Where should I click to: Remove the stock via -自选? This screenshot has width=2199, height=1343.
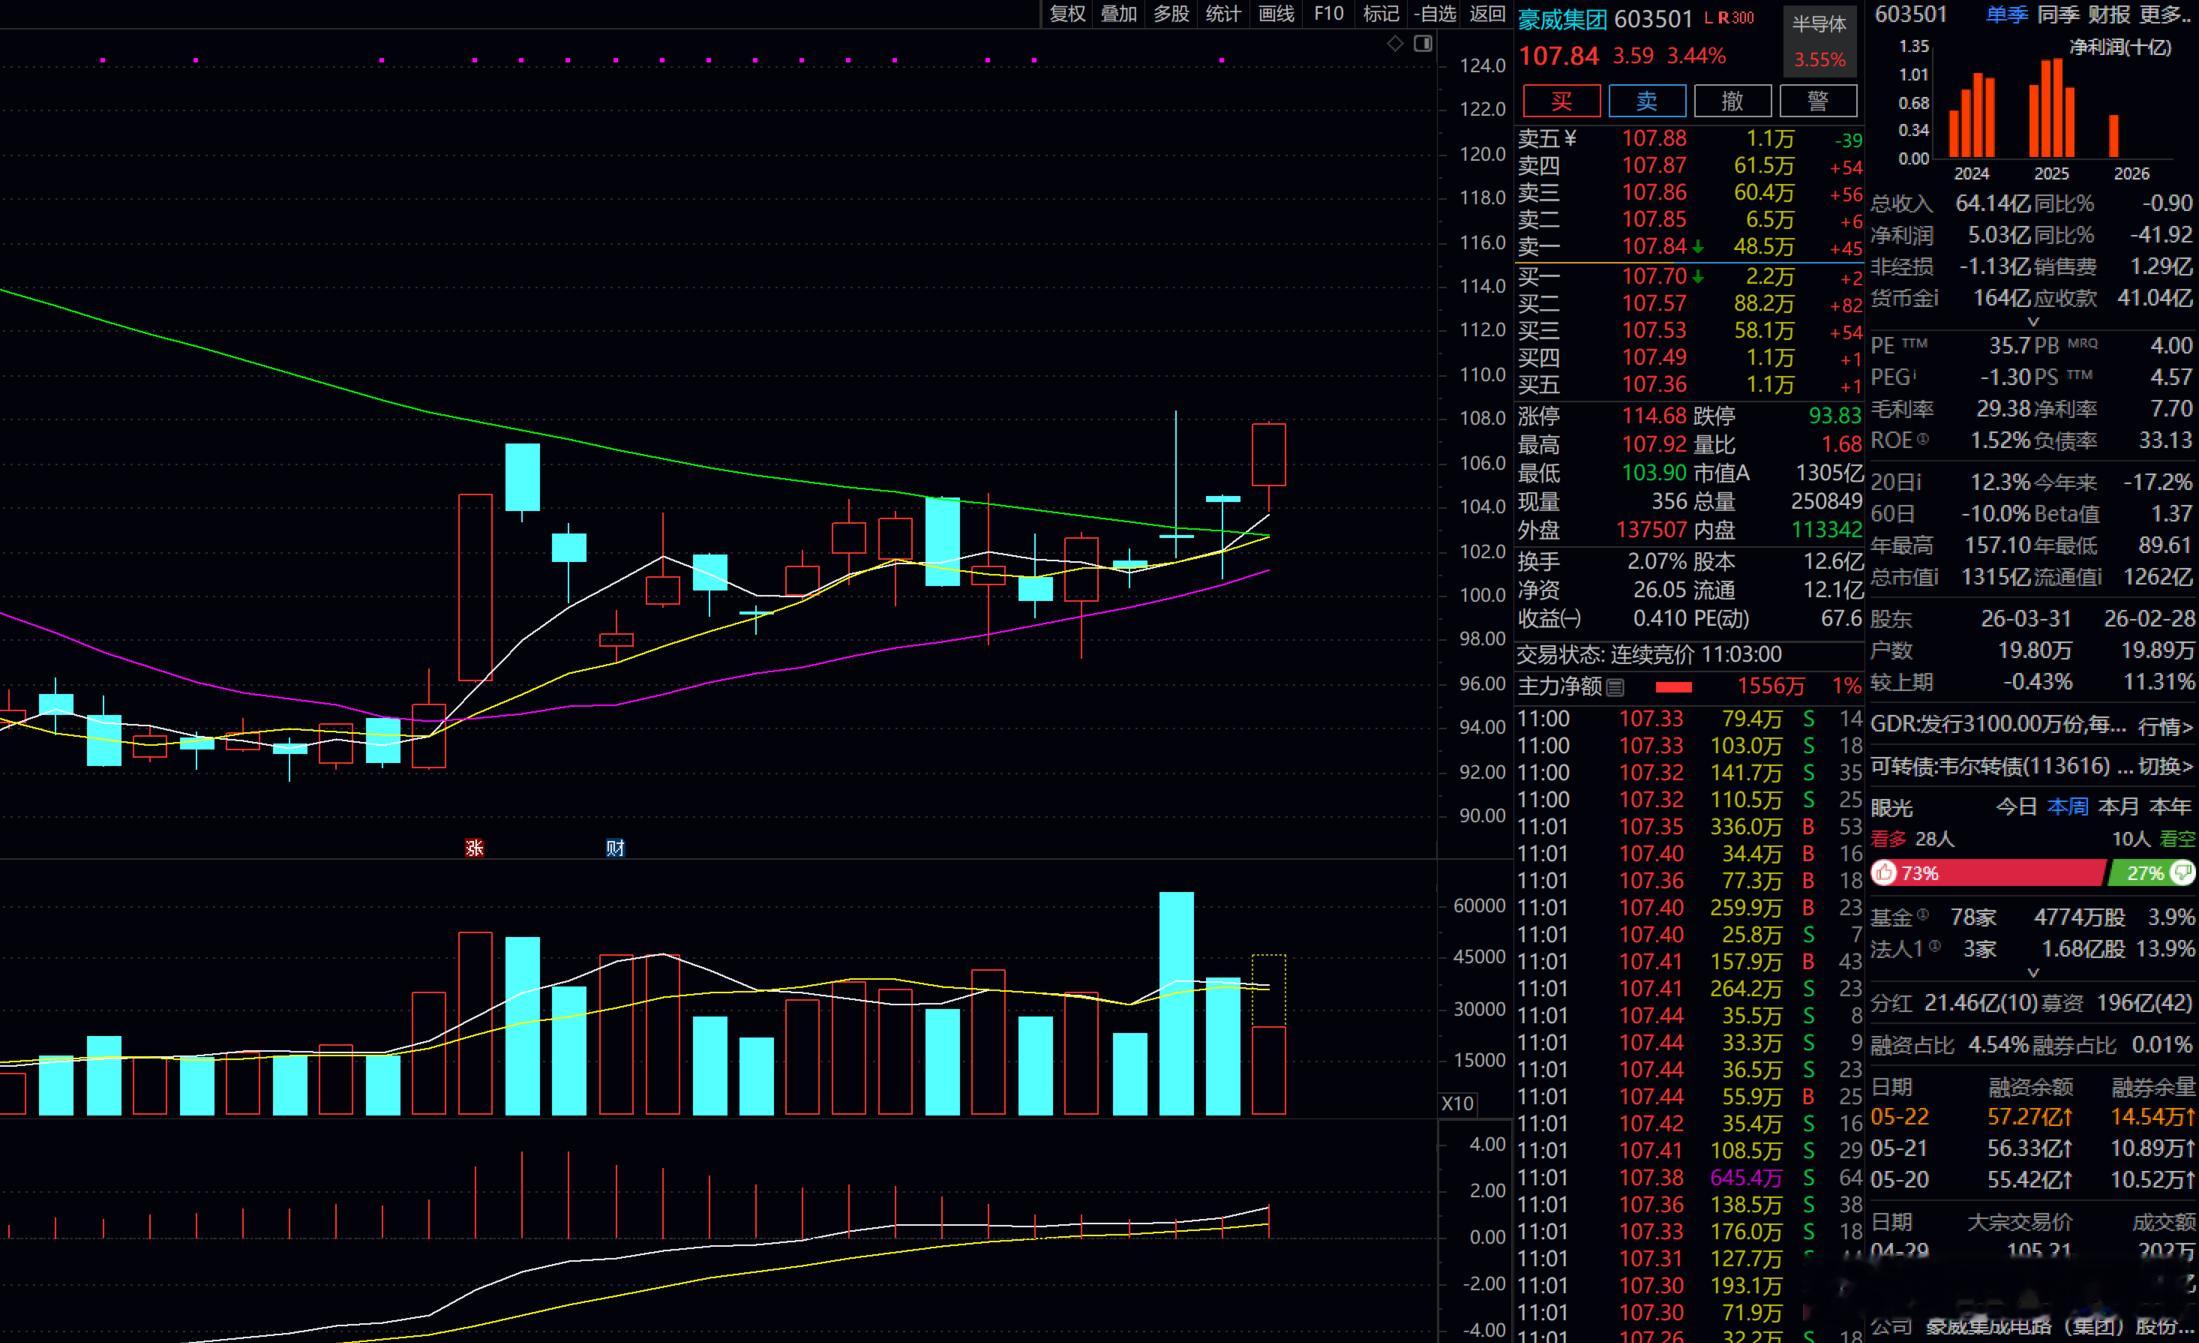pos(1435,13)
